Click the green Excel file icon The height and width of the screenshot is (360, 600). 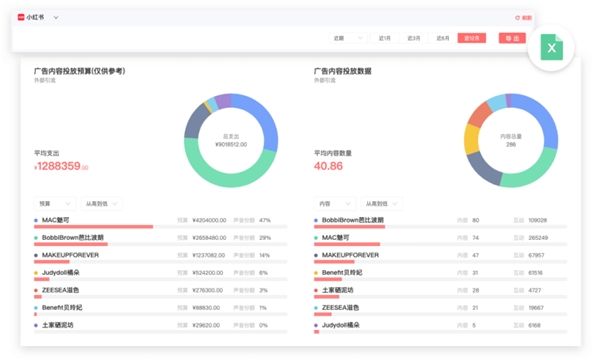[x=551, y=47]
